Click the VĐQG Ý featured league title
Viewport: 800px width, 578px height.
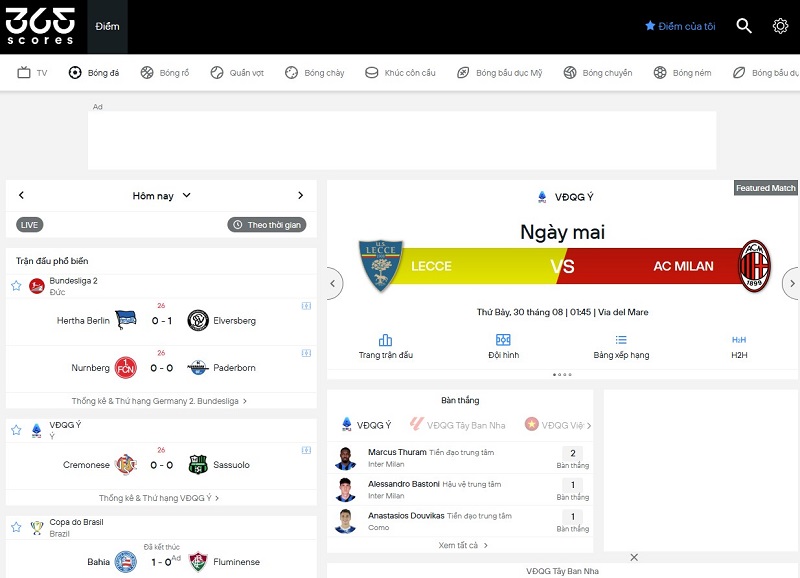(574, 197)
